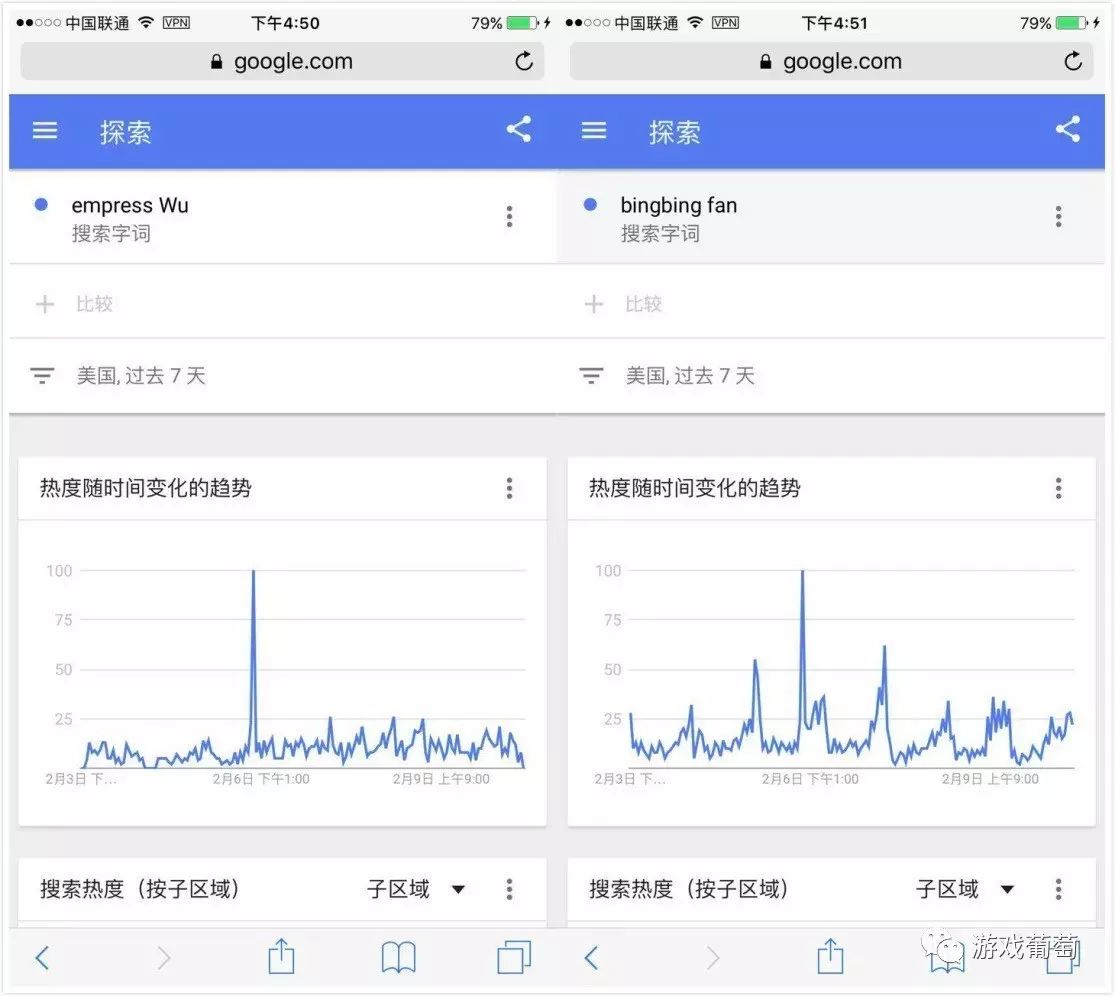Click 热度随时间变化的趋势 heading on left card
This screenshot has height=996, width=1115.
pos(146,488)
